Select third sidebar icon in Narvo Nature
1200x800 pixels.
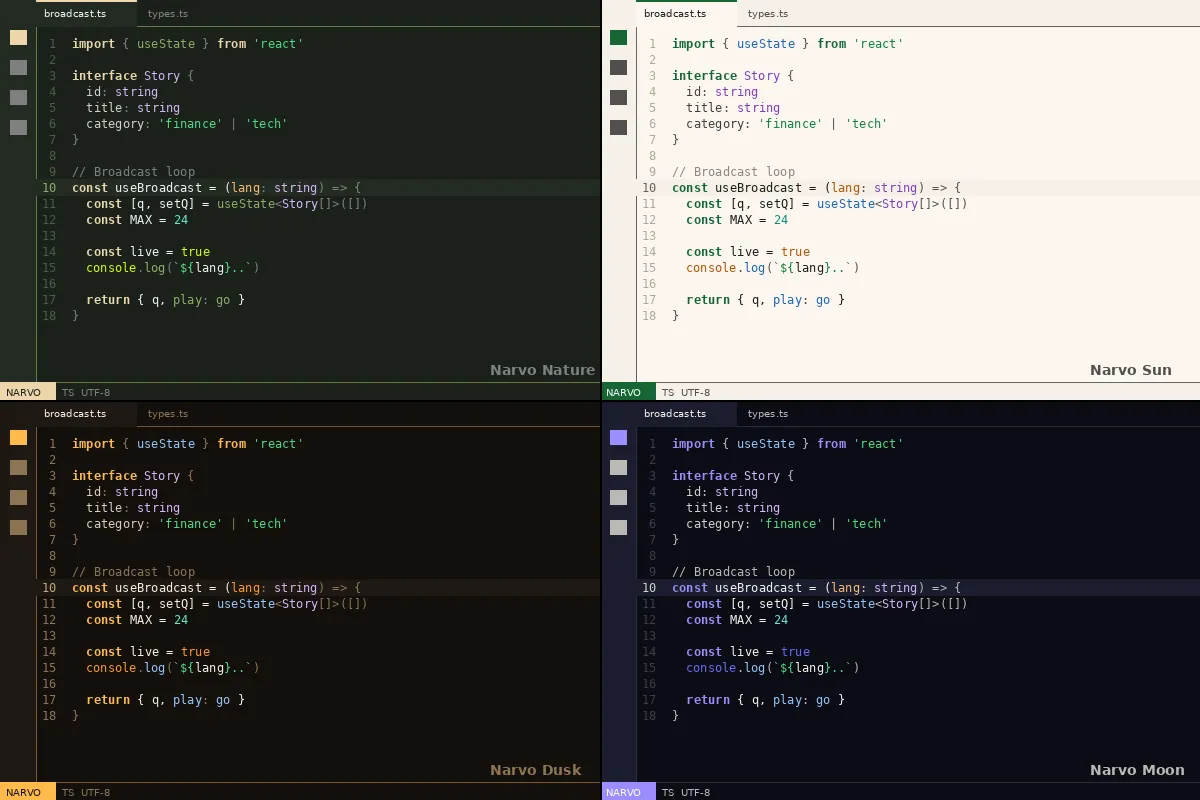pyautogui.click(x=18, y=98)
